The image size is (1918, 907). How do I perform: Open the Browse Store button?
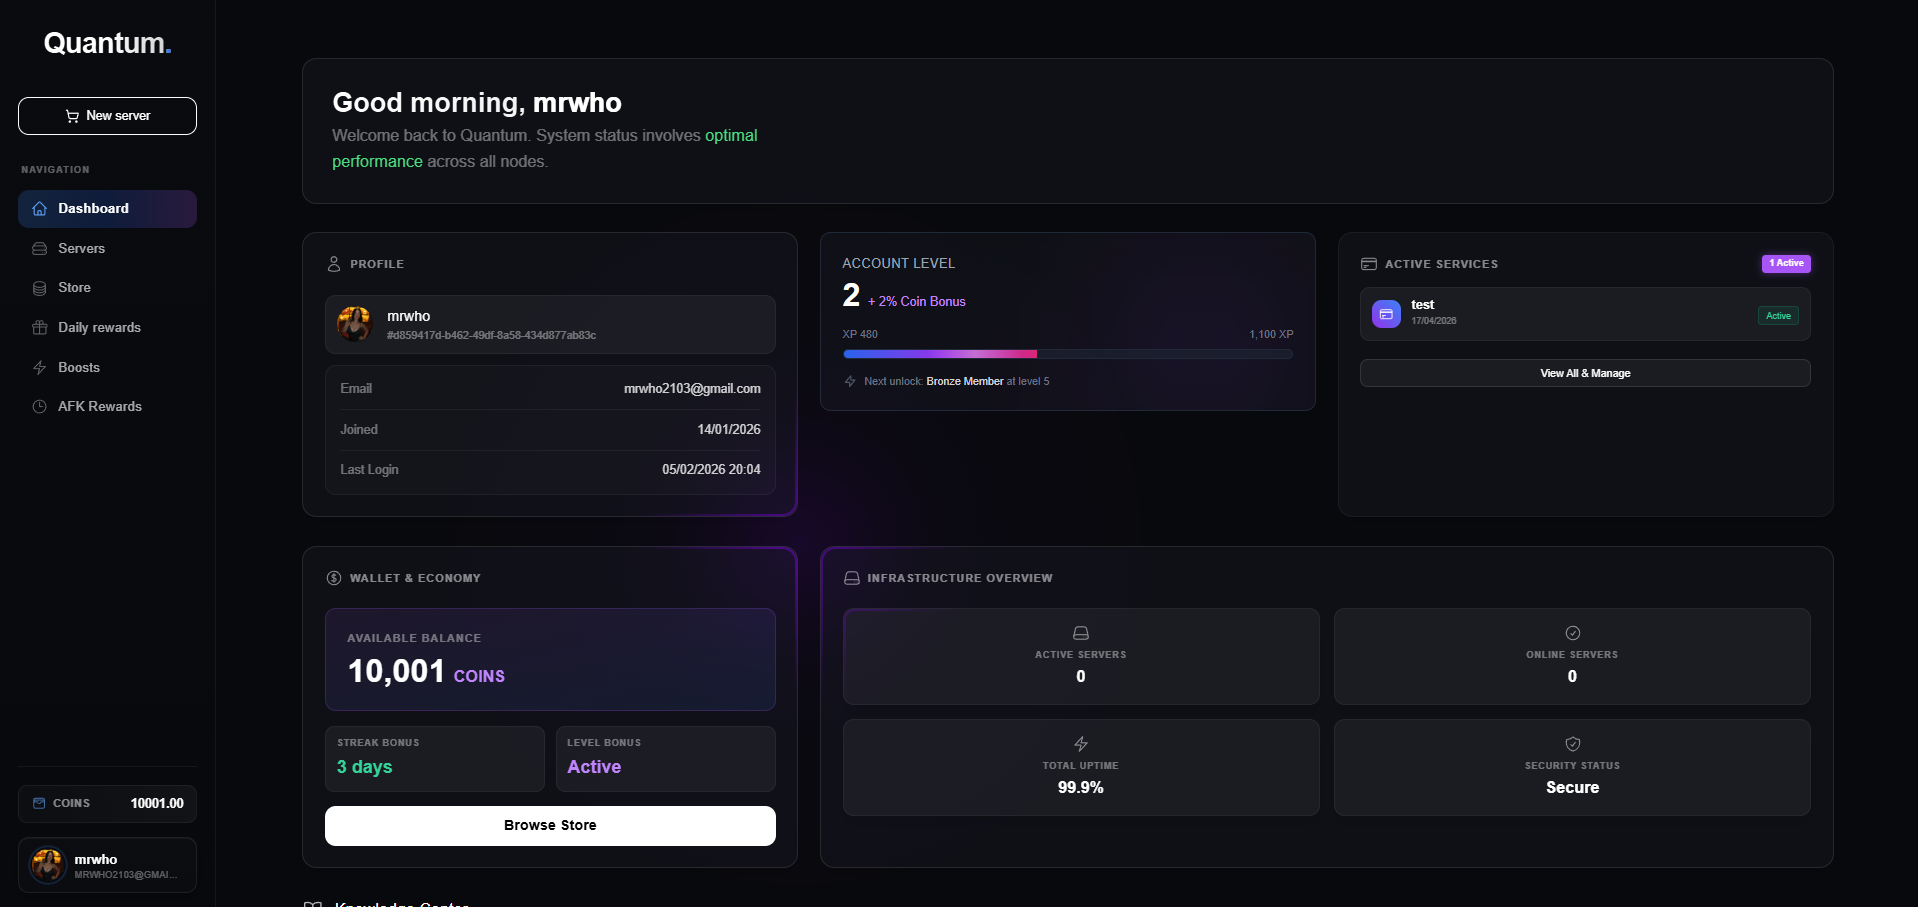point(549,825)
